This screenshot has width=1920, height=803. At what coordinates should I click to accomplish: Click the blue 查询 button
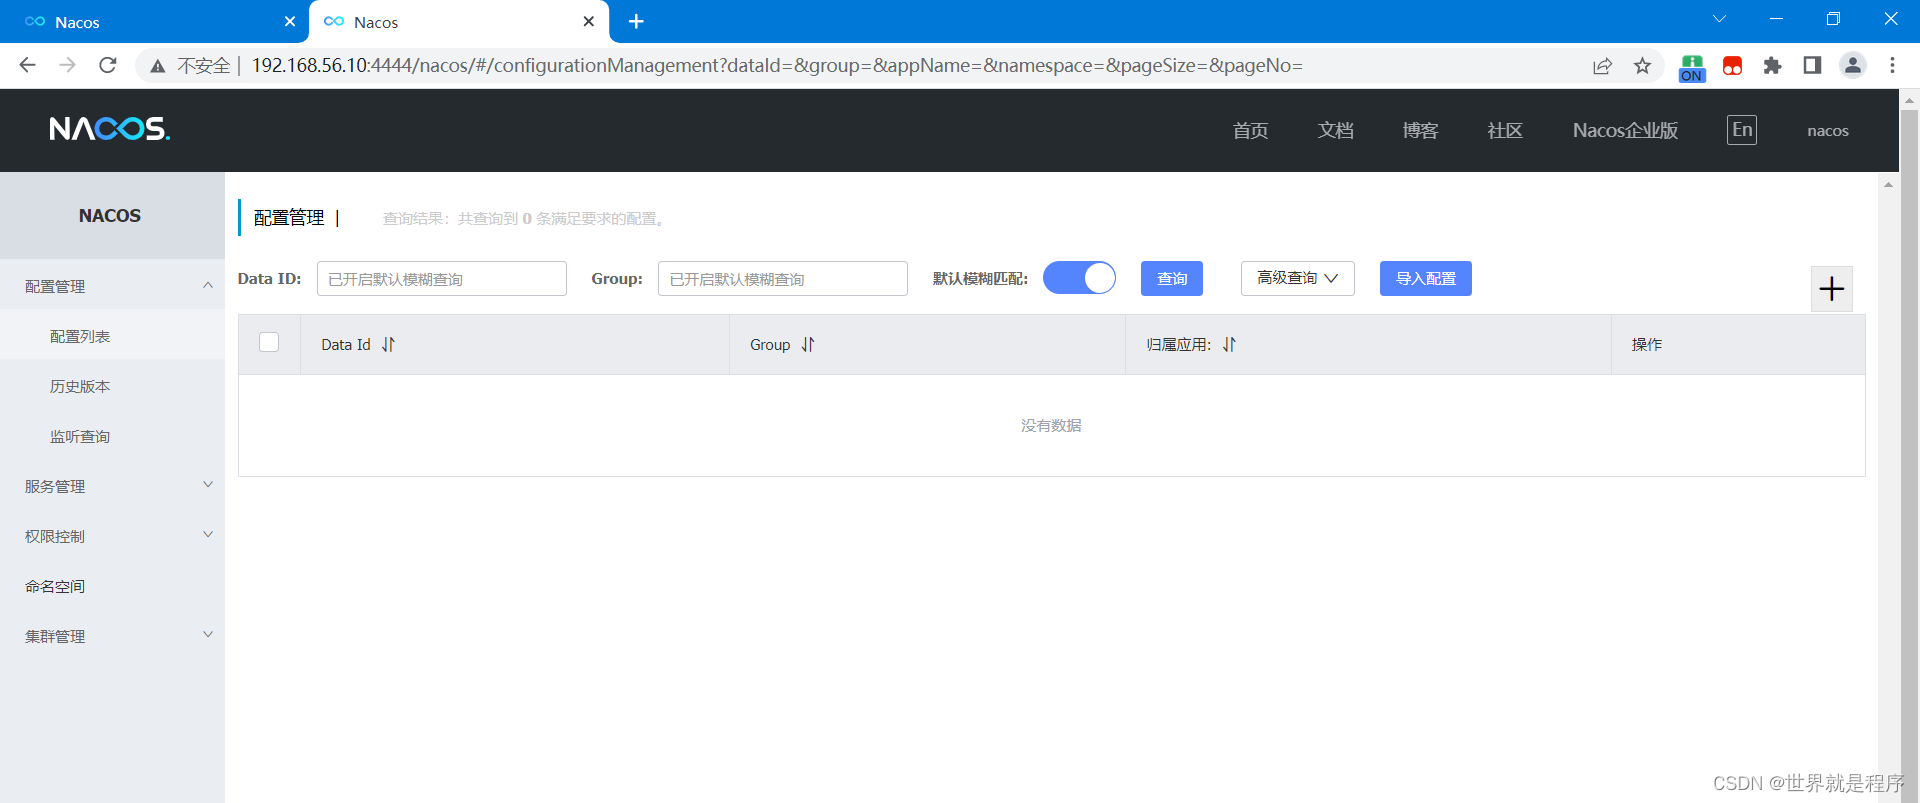coord(1172,278)
